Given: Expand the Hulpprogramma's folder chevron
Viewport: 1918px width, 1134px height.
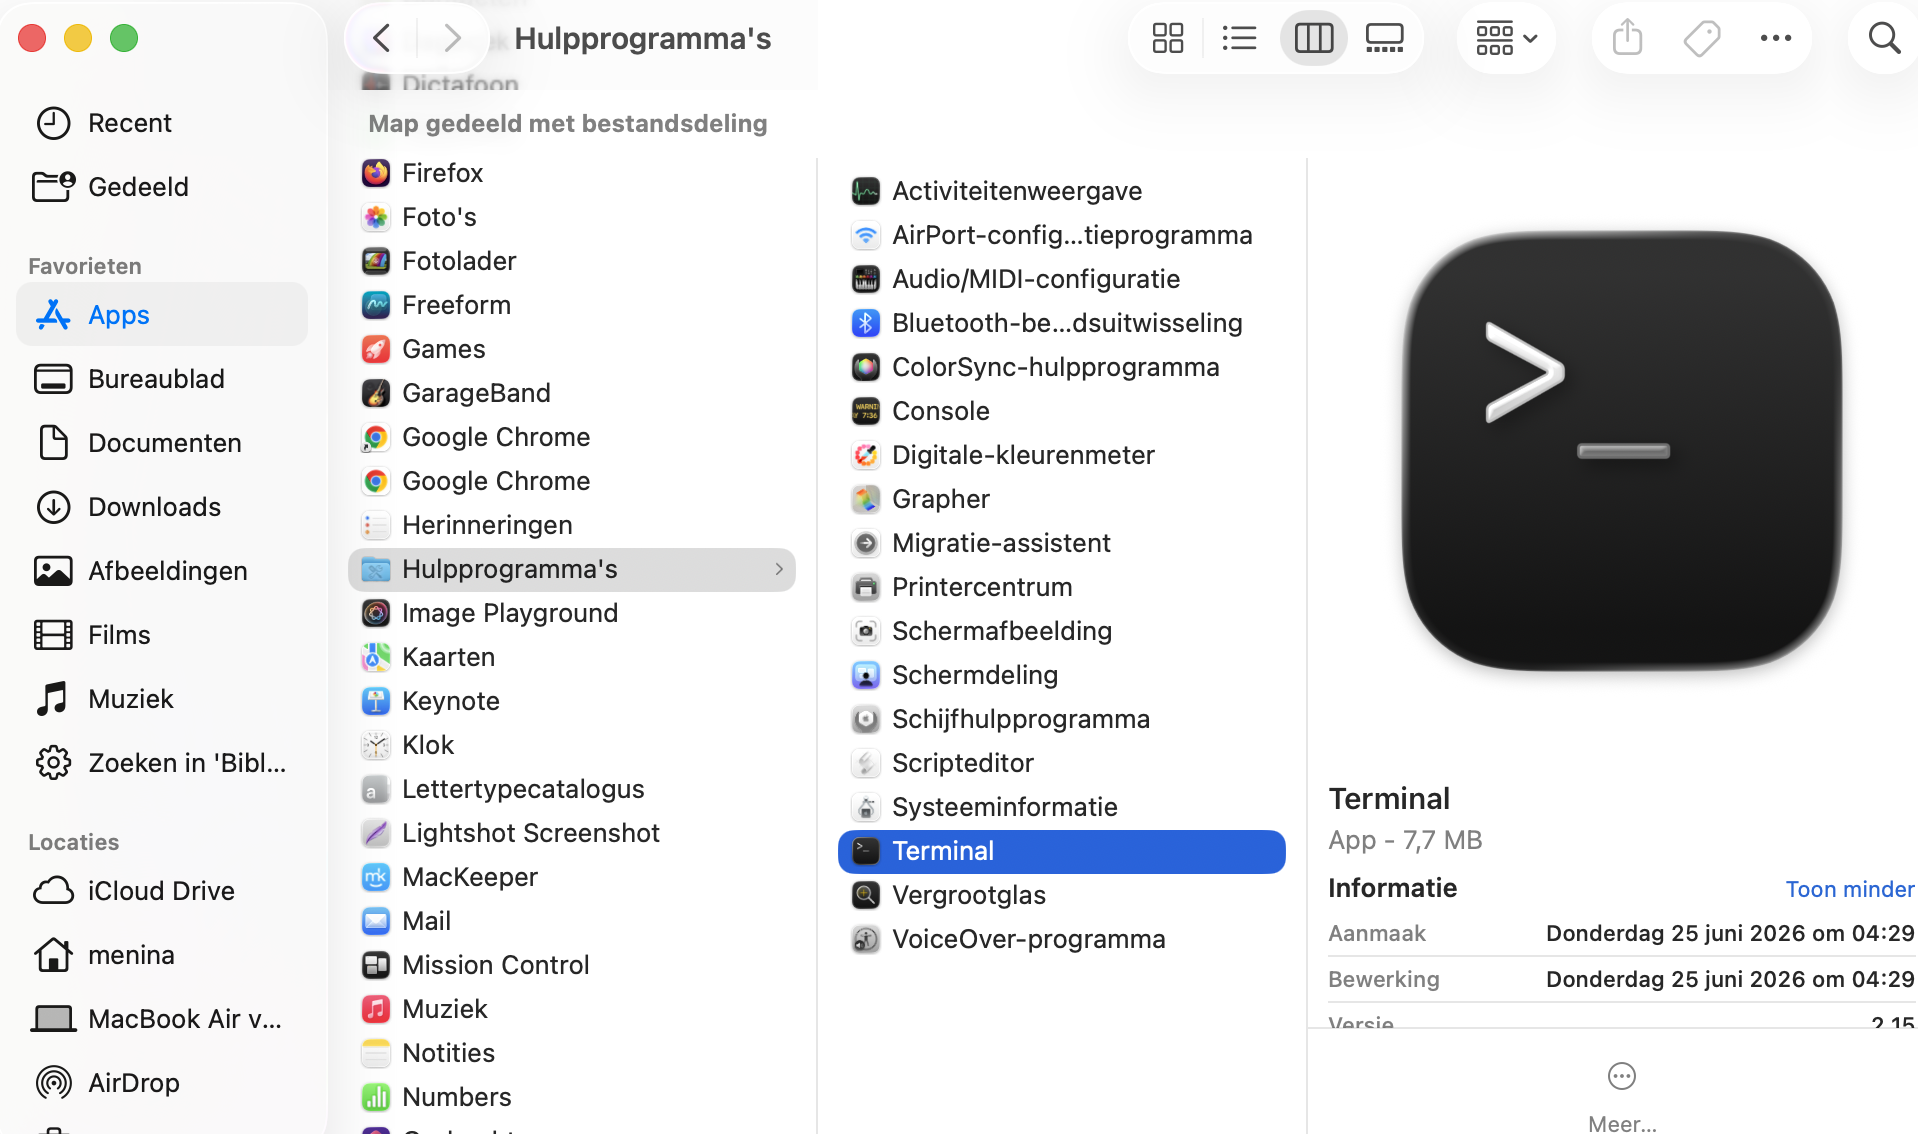Looking at the screenshot, I should (x=779, y=569).
